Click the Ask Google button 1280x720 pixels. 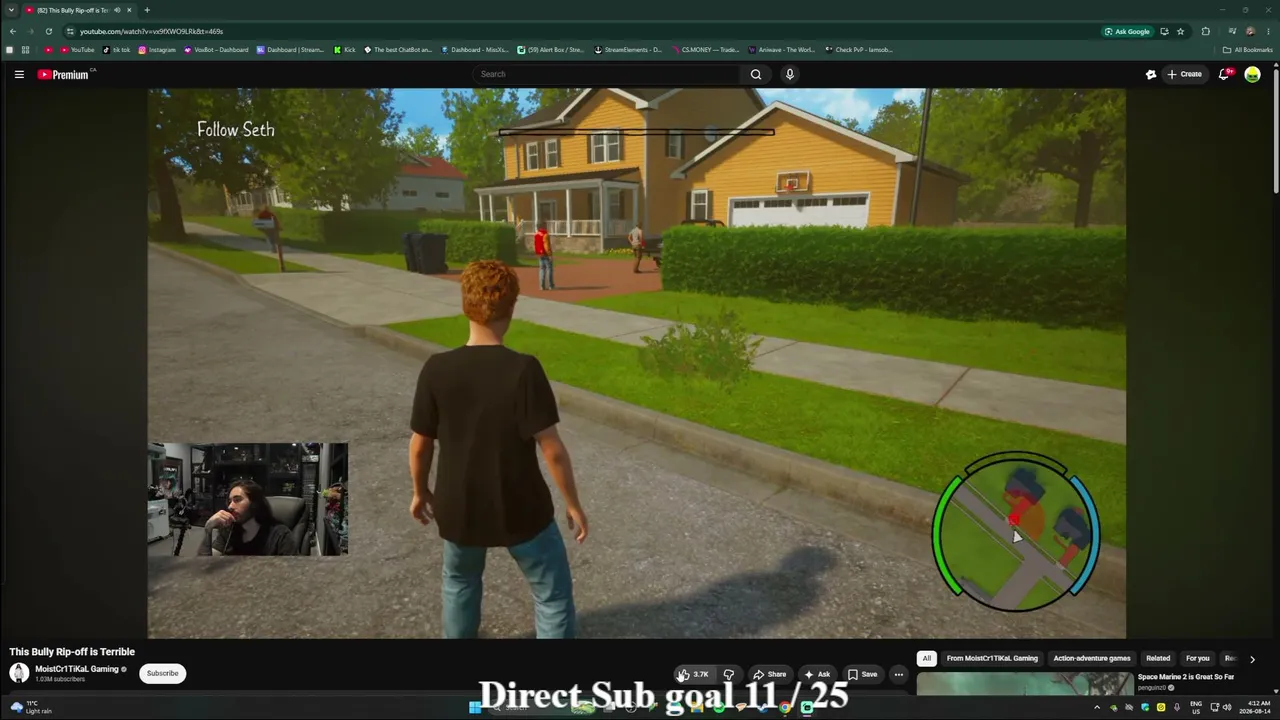click(1127, 31)
